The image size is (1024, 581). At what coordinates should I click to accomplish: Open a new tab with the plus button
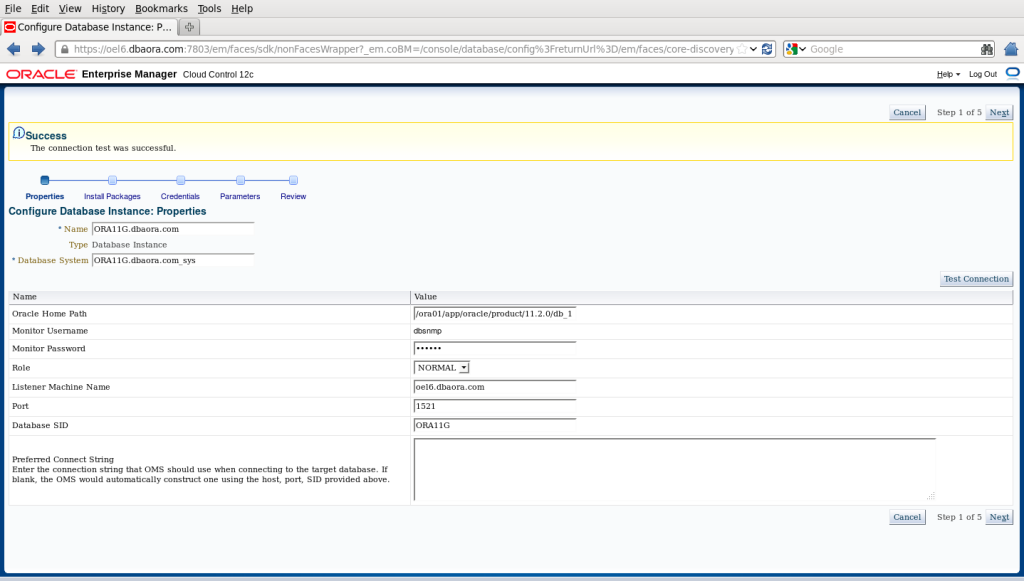tap(189, 27)
